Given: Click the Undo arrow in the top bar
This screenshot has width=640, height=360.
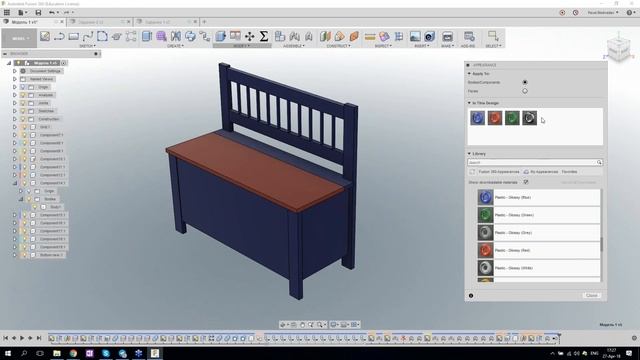Looking at the screenshot, I should point(52,13).
